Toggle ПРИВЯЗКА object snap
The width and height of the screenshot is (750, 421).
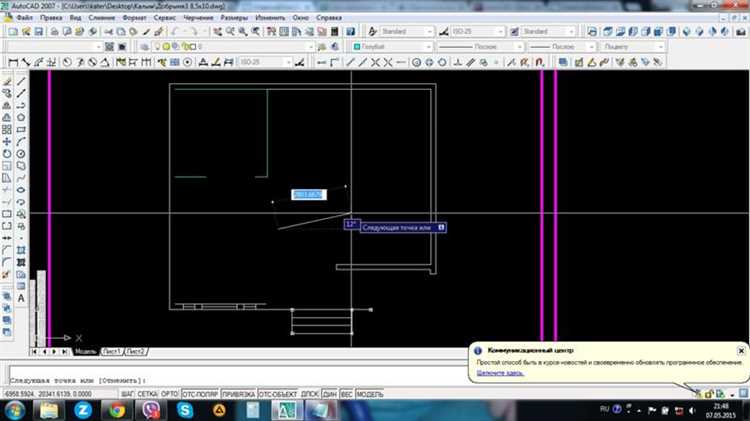[238, 395]
